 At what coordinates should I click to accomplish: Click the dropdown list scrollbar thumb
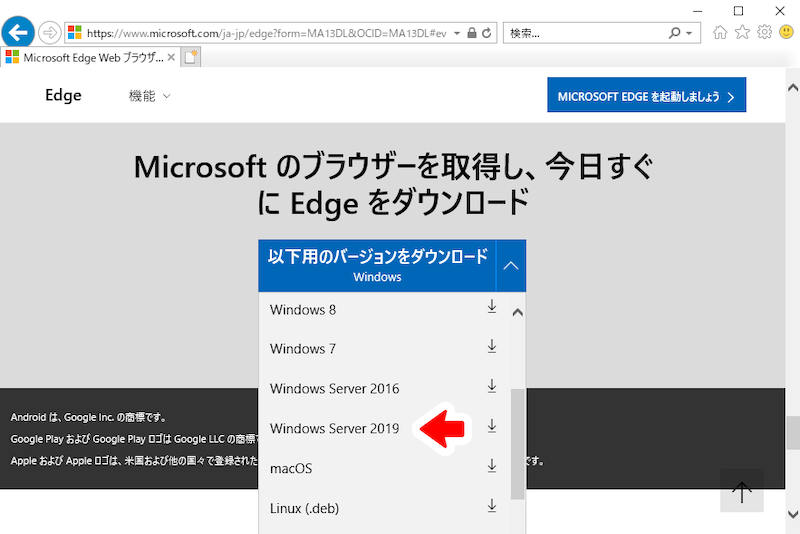(517, 444)
